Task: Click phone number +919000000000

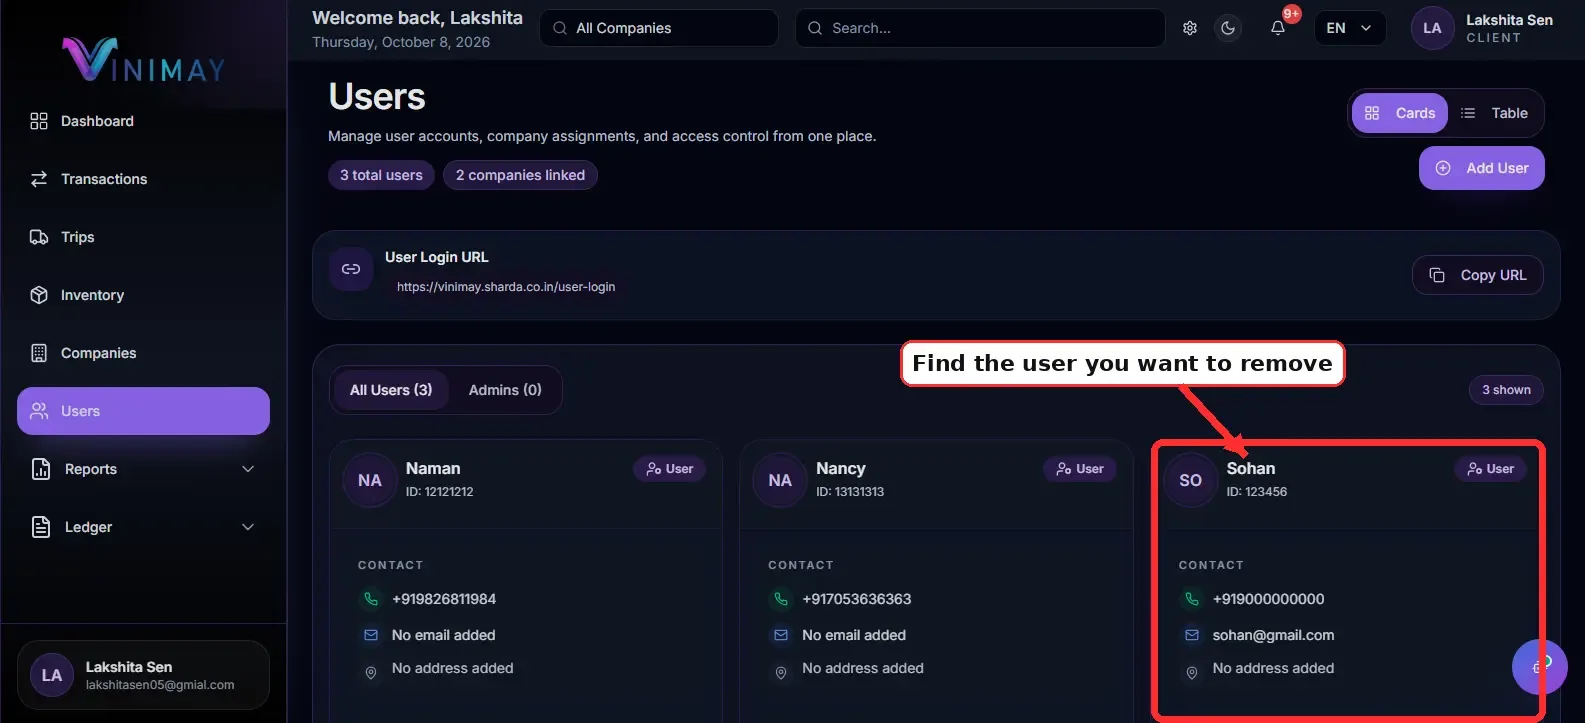Action: (x=1268, y=599)
